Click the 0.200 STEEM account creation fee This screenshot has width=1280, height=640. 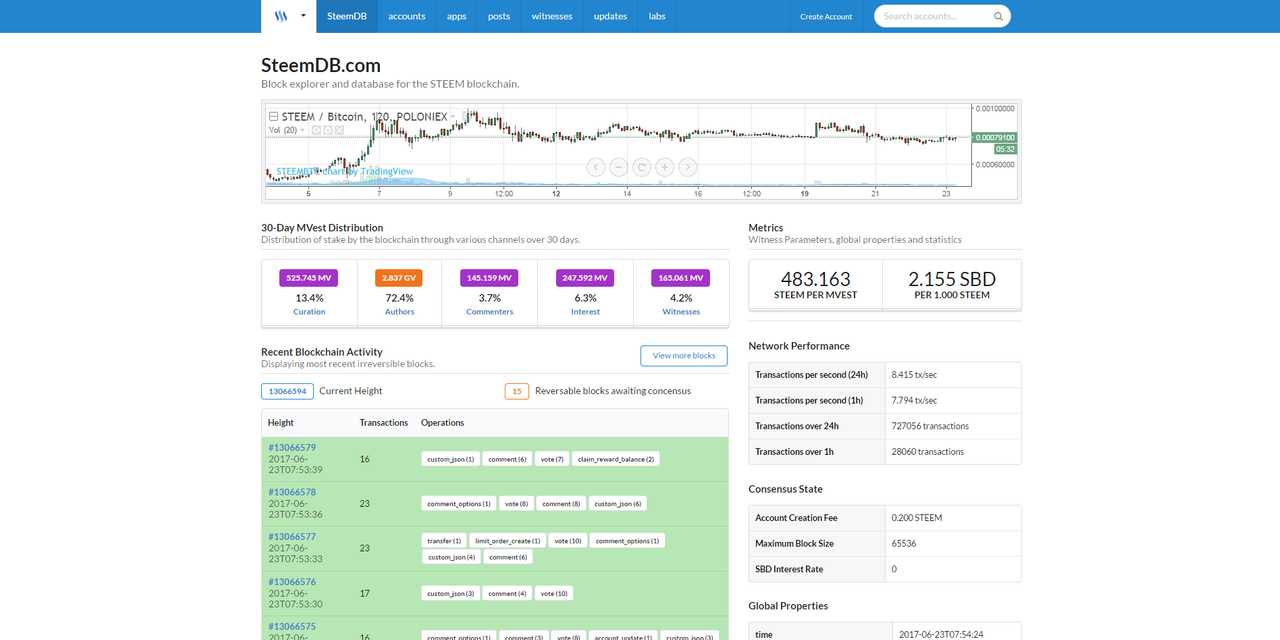(916, 518)
